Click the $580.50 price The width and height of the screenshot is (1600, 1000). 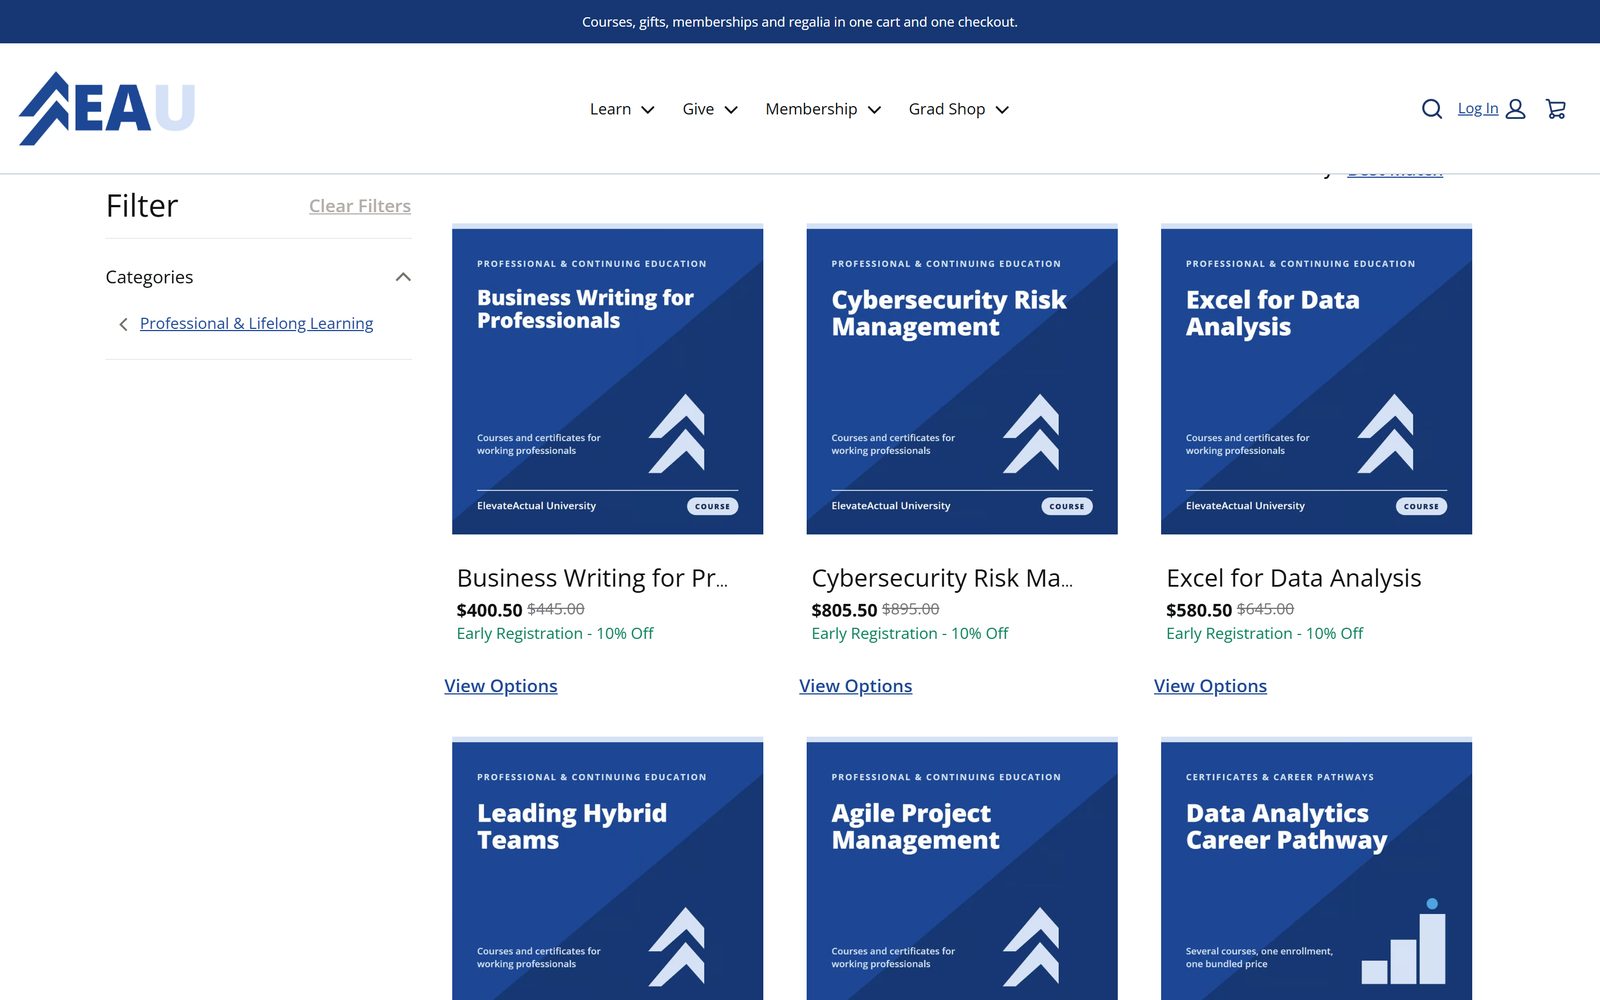click(1199, 610)
